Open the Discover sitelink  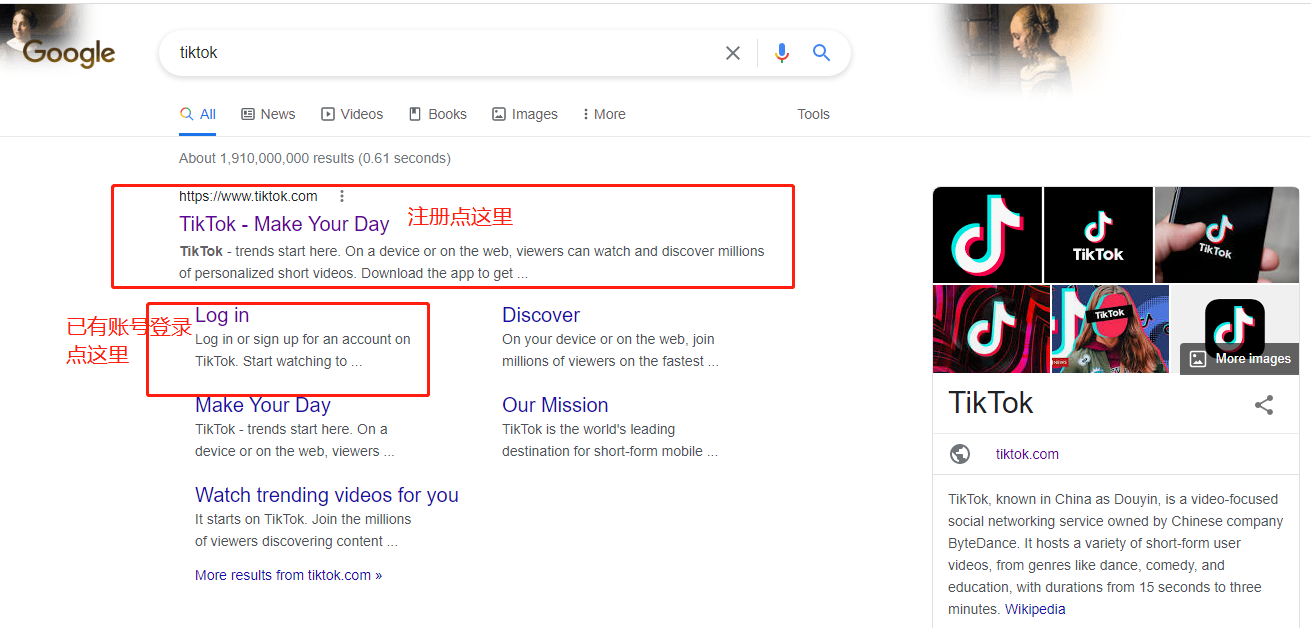click(541, 315)
